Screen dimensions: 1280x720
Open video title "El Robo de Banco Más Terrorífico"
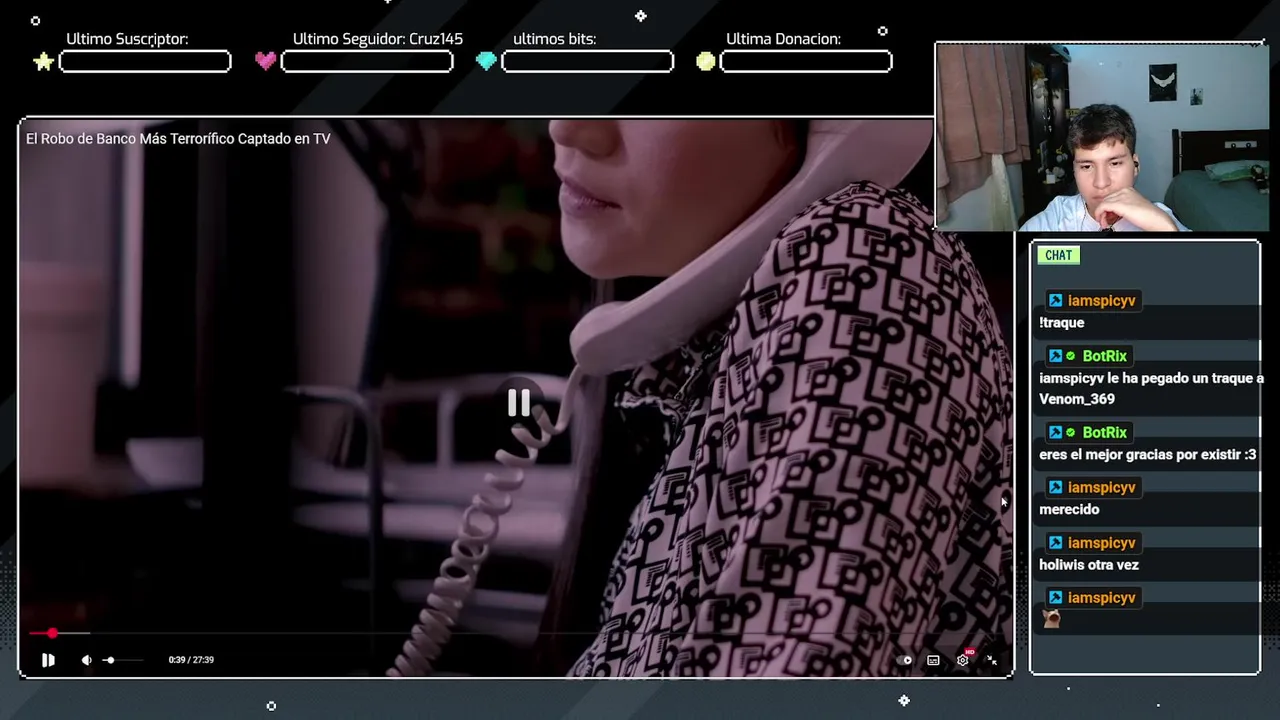178,139
